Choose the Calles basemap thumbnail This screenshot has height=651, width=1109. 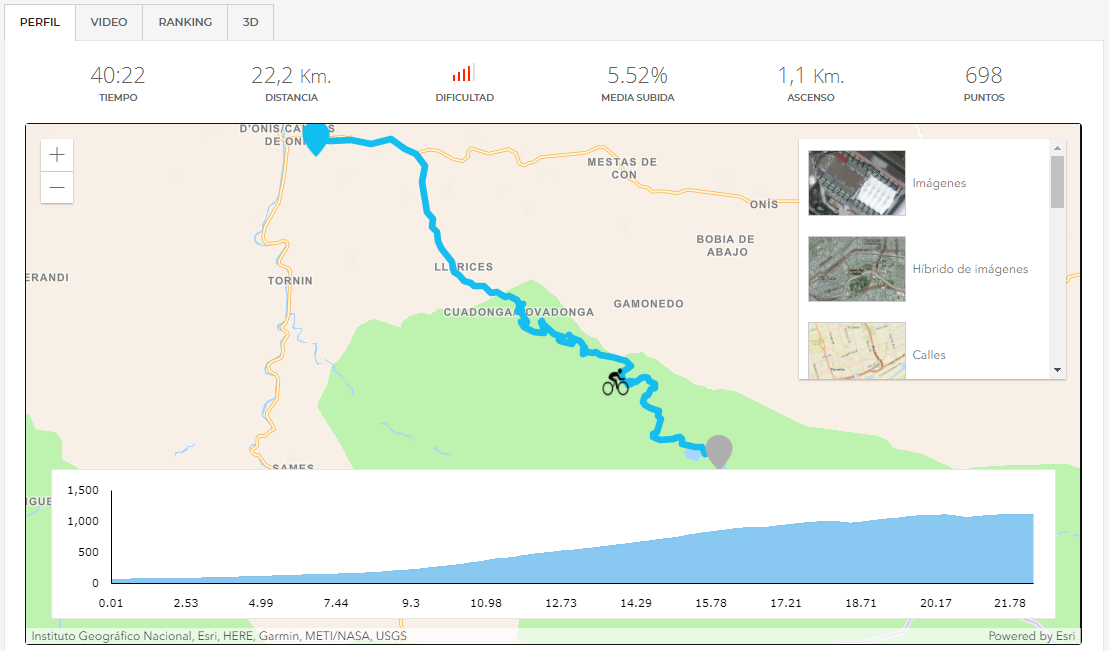pos(857,351)
